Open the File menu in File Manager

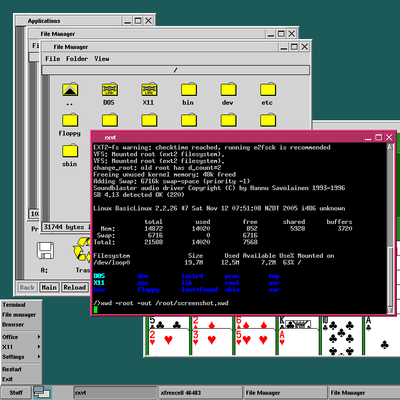click(53, 59)
